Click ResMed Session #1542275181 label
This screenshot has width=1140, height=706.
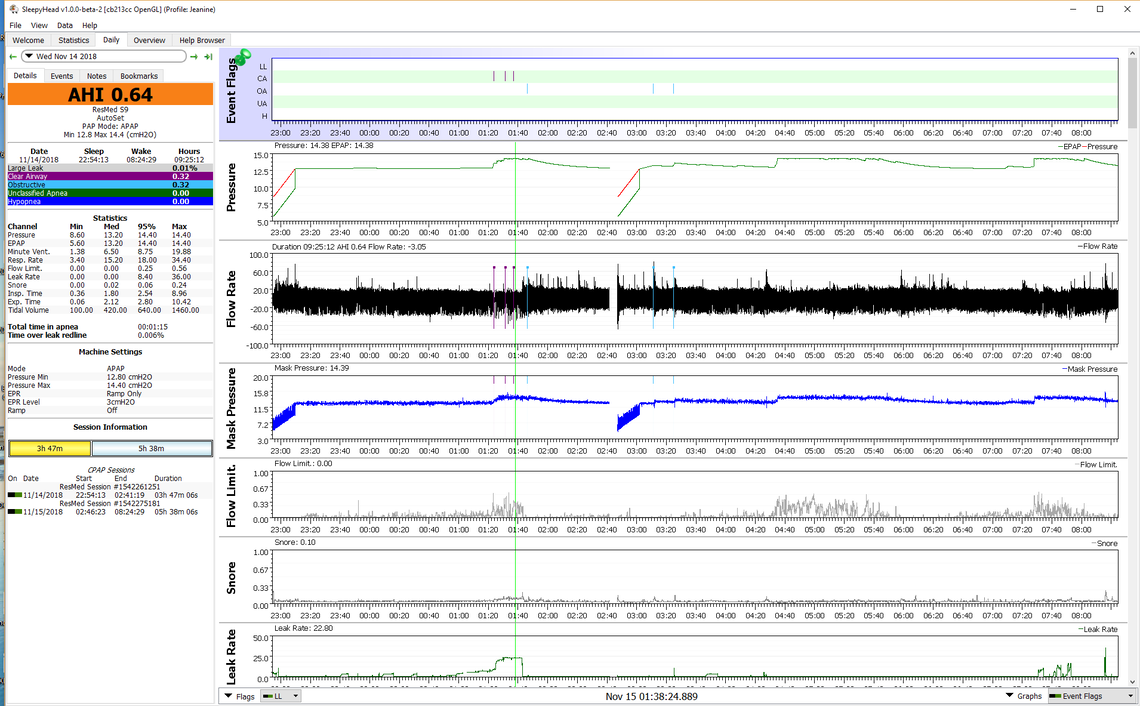[110, 504]
